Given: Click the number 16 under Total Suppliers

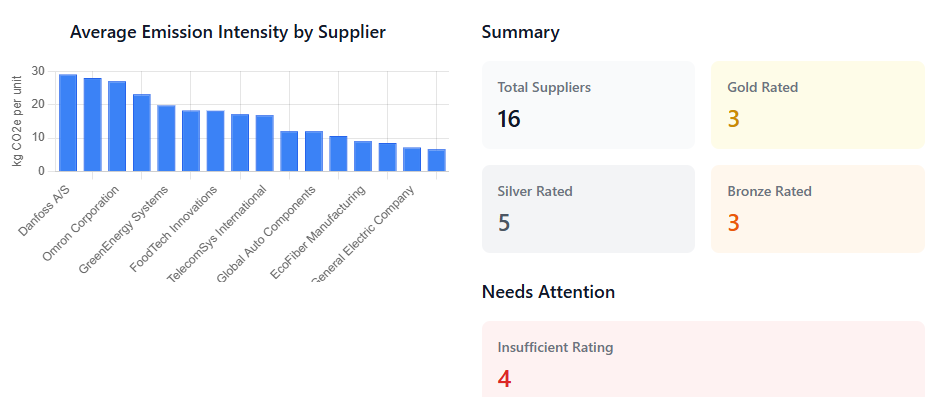Looking at the screenshot, I should tap(509, 119).
